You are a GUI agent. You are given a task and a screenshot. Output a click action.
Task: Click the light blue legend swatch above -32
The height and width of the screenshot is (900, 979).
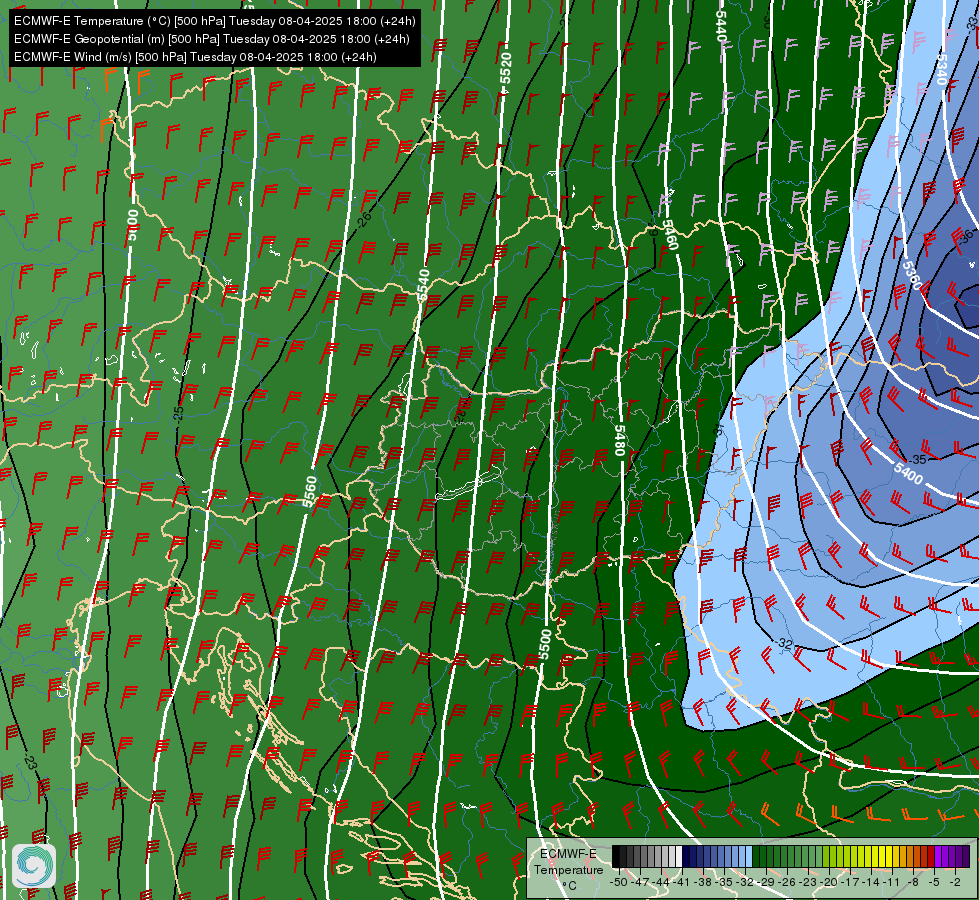click(x=749, y=856)
